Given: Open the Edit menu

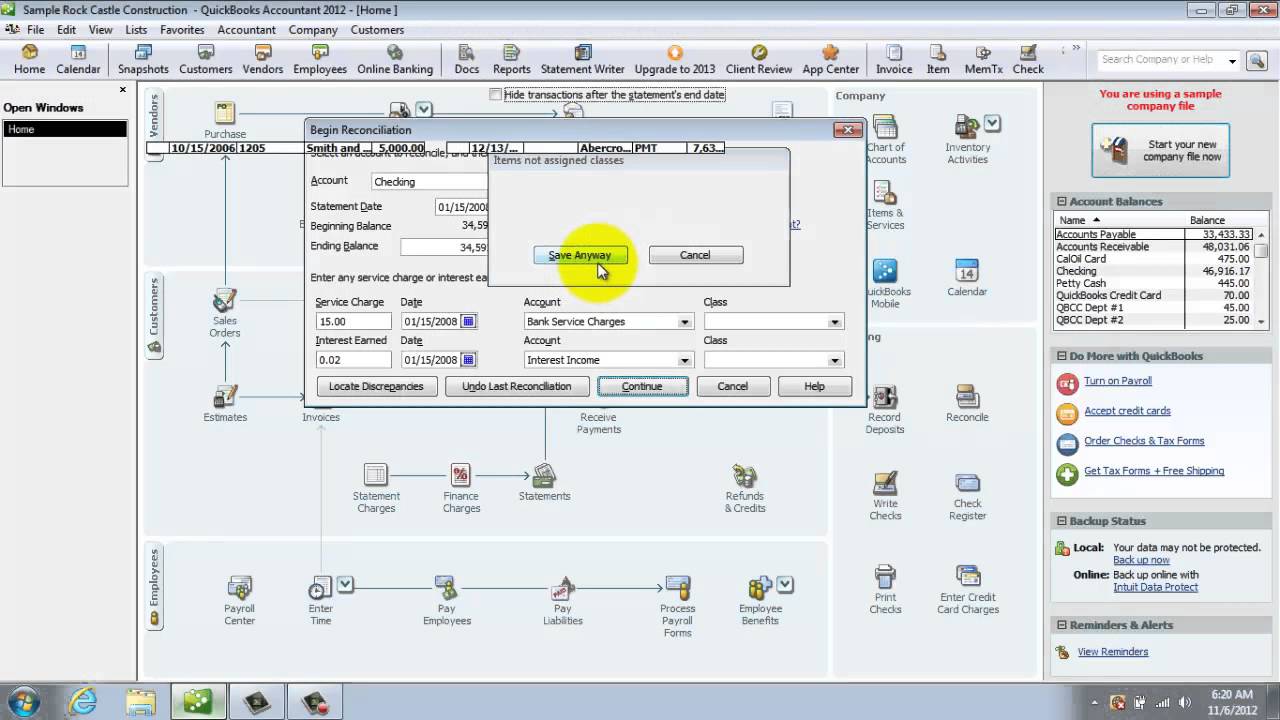Looking at the screenshot, I should coord(66,30).
